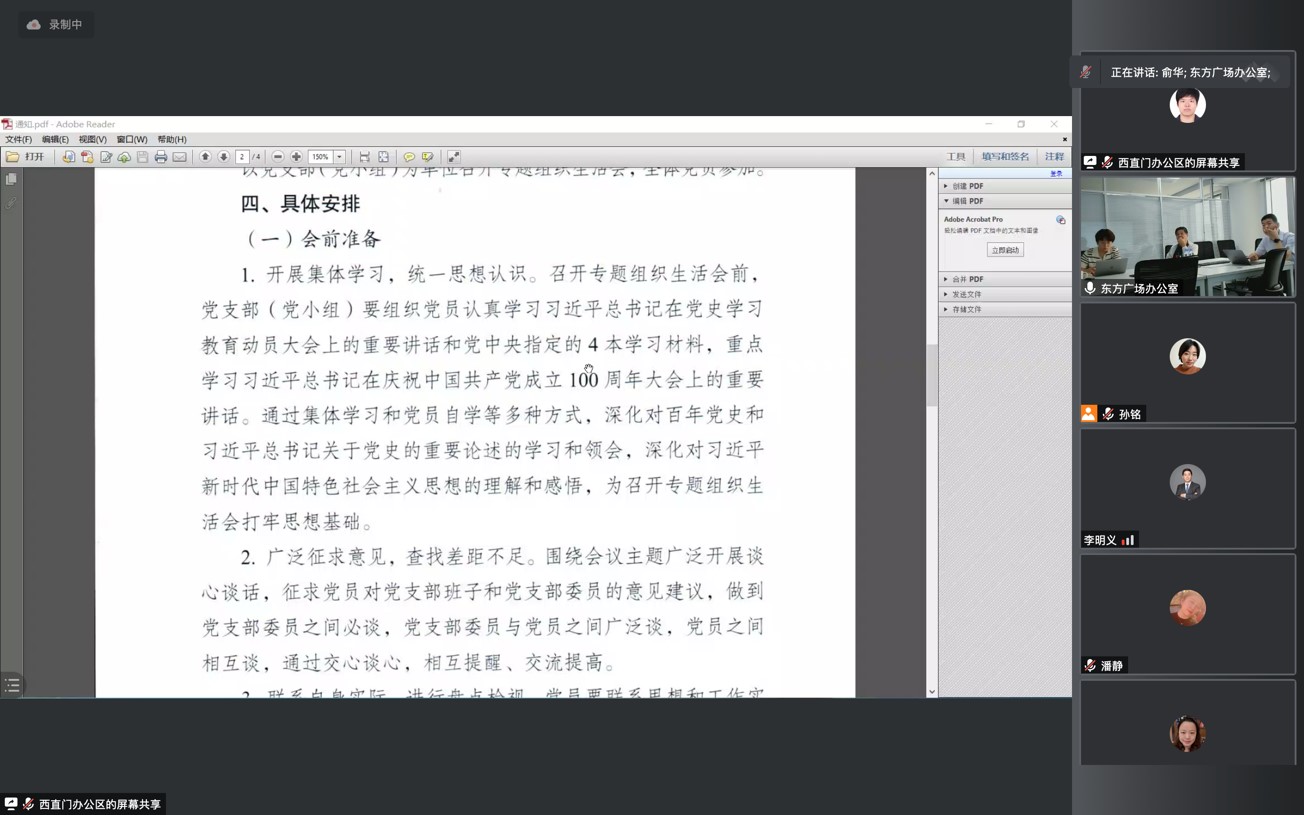Switch to the 注释 comments tab
Screen dimensions: 1304x815
tap(1054, 157)
